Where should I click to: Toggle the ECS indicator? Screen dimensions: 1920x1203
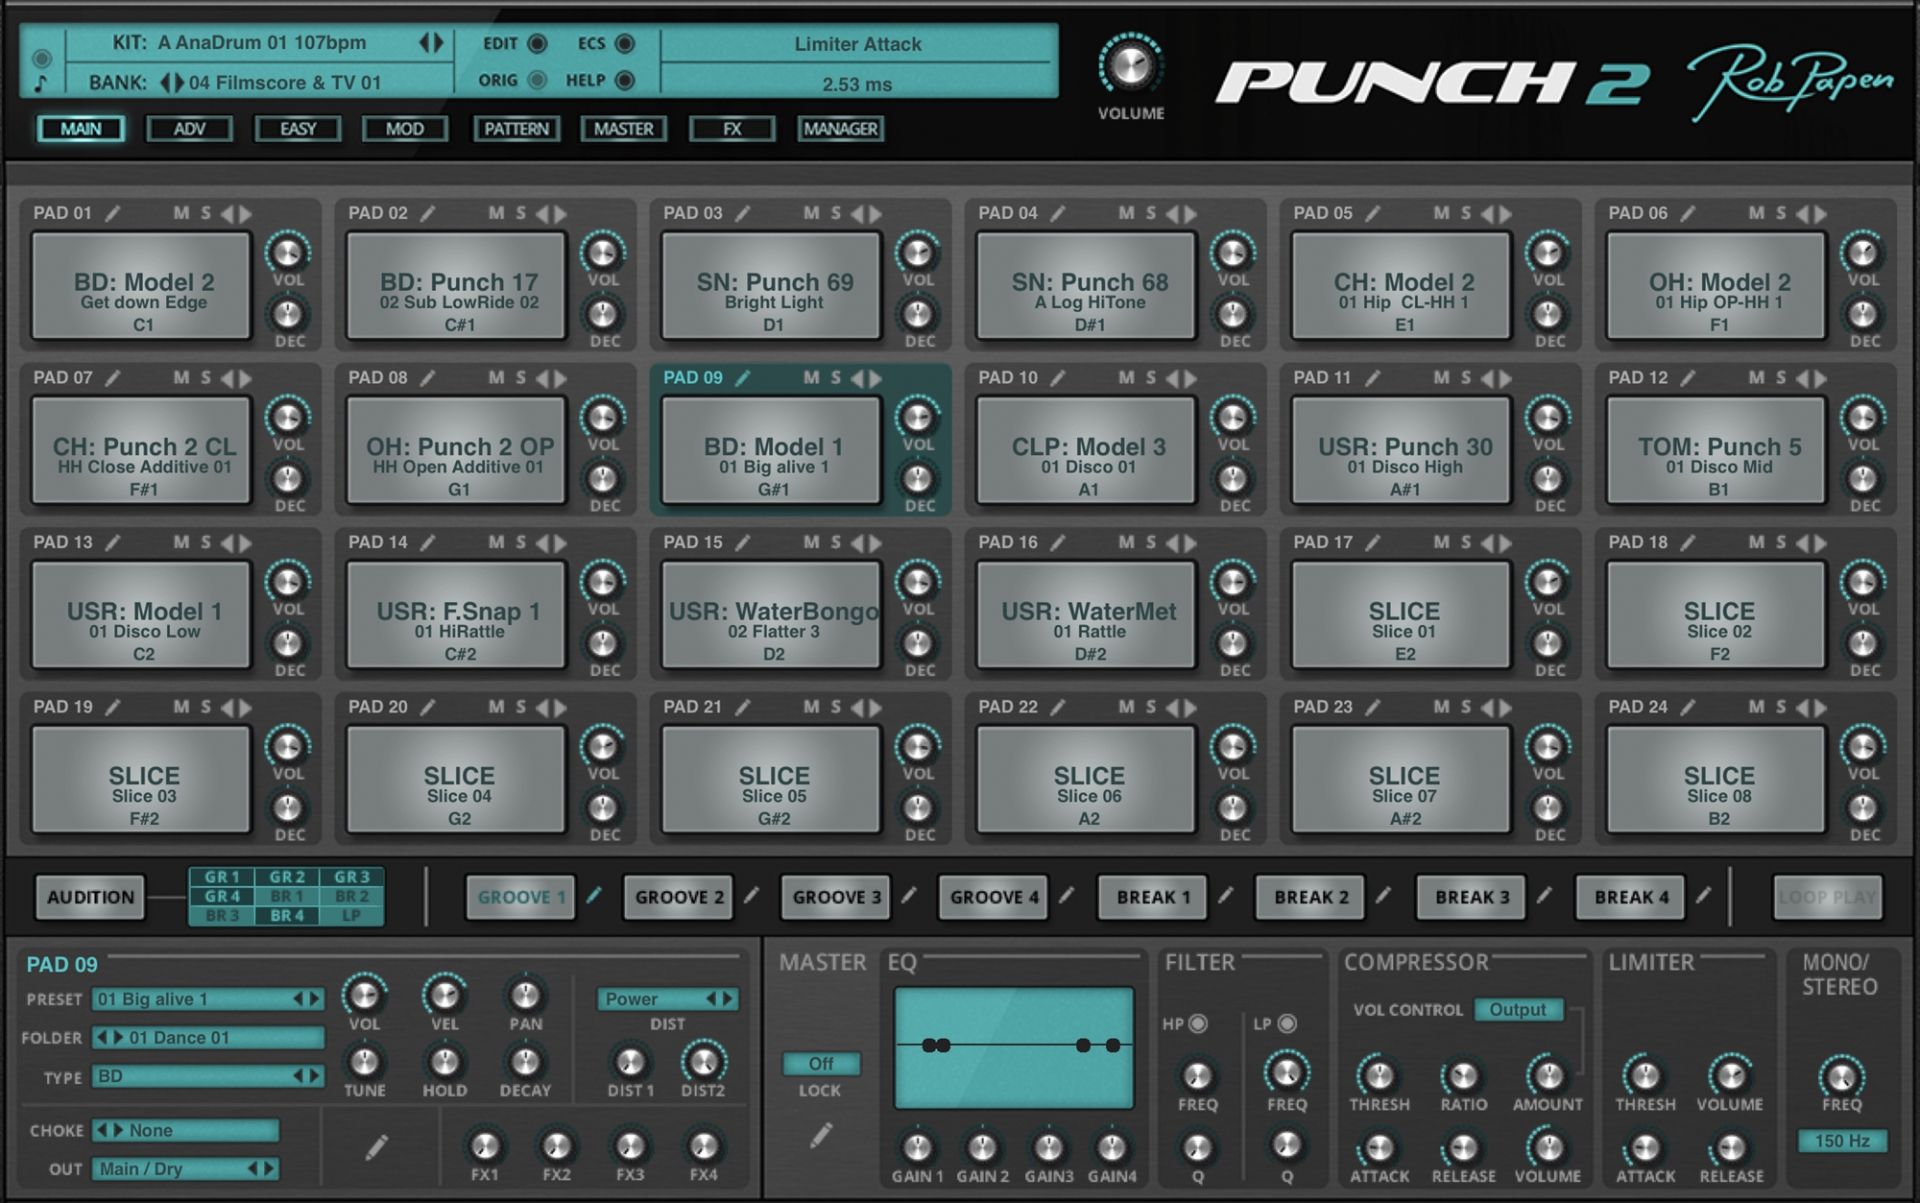(625, 44)
